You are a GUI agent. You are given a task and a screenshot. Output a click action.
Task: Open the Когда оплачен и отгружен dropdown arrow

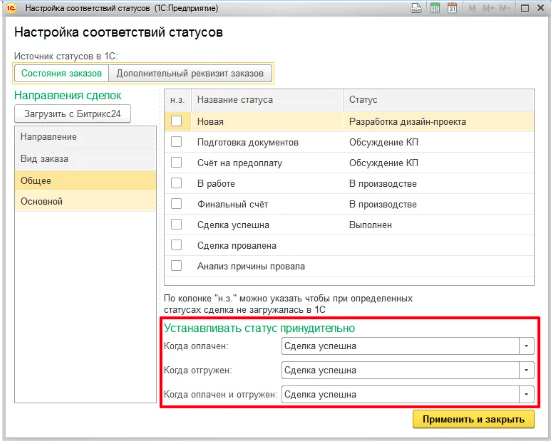pyautogui.click(x=526, y=394)
